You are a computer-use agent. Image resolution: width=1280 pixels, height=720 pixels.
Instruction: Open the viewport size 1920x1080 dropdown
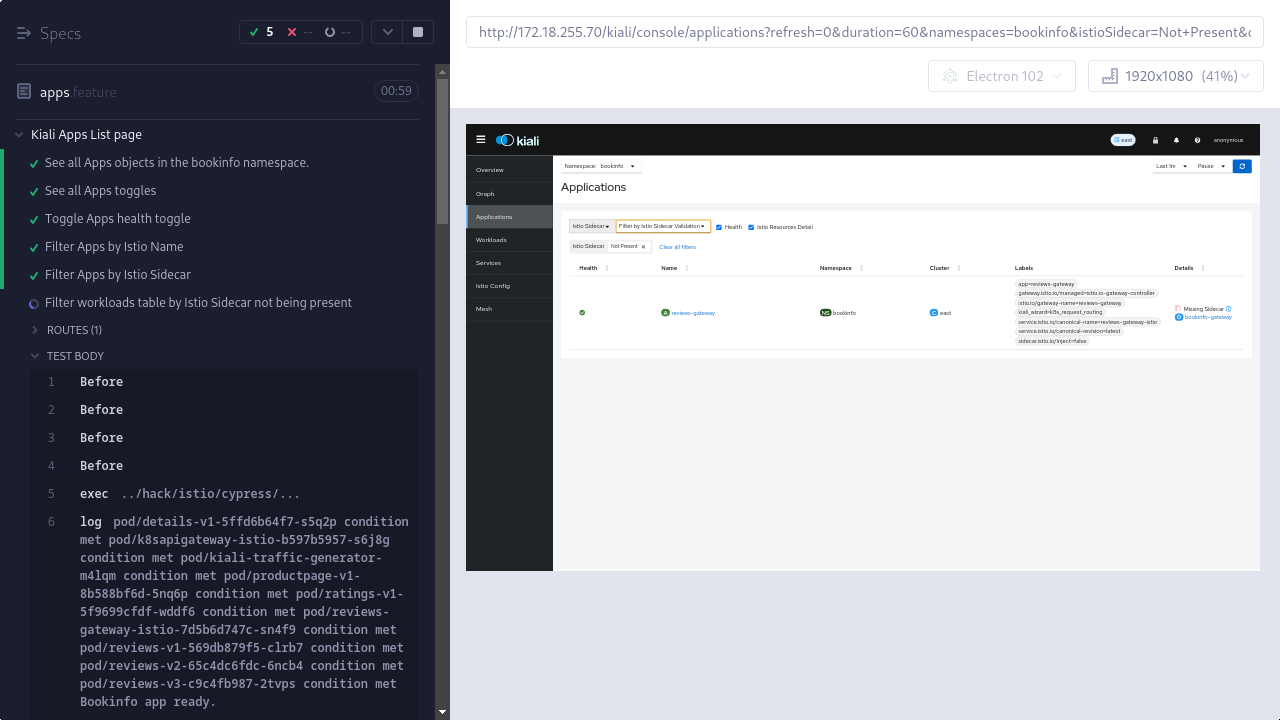pos(1175,76)
